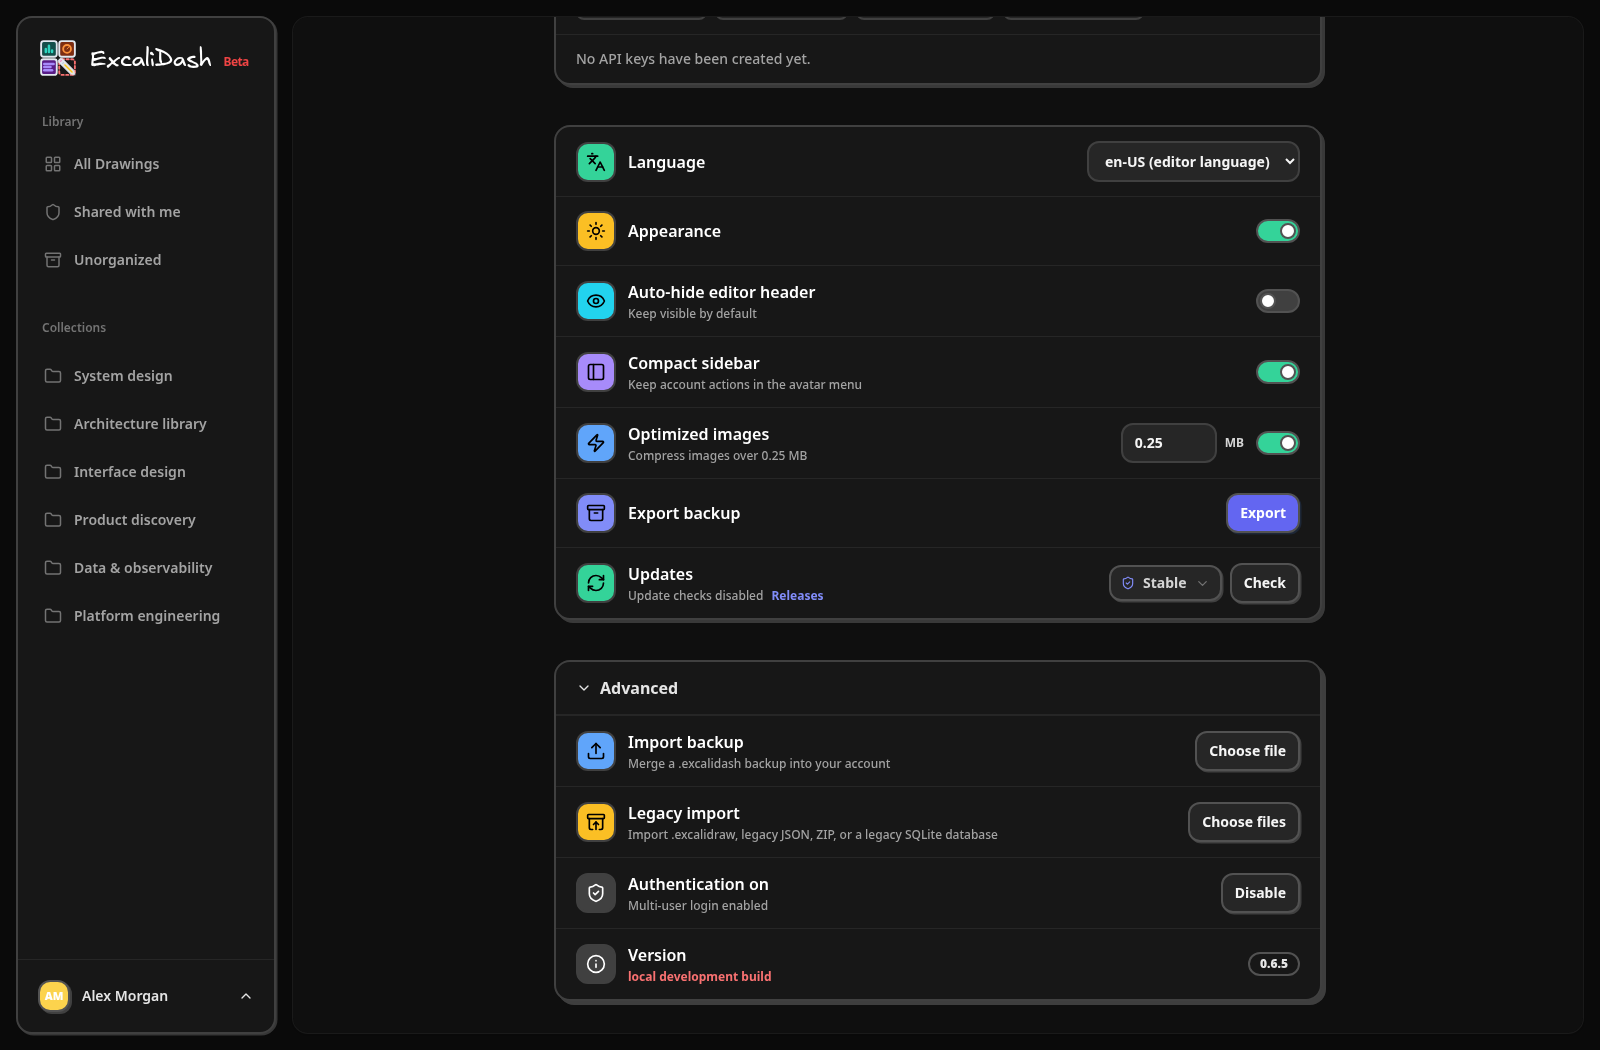1600x1050 pixels.
Task: Click the Language translate icon
Action: [x=596, y=162]
